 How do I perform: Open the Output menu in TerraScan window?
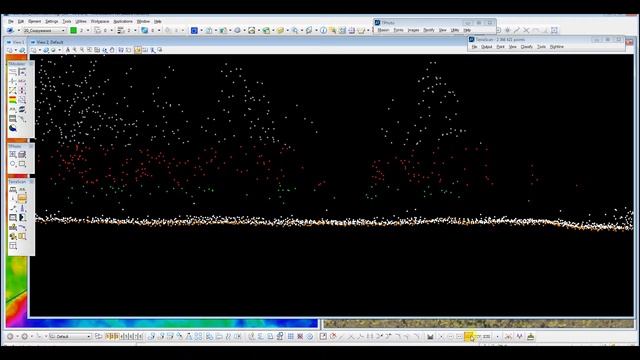click(x=487, y=47)
